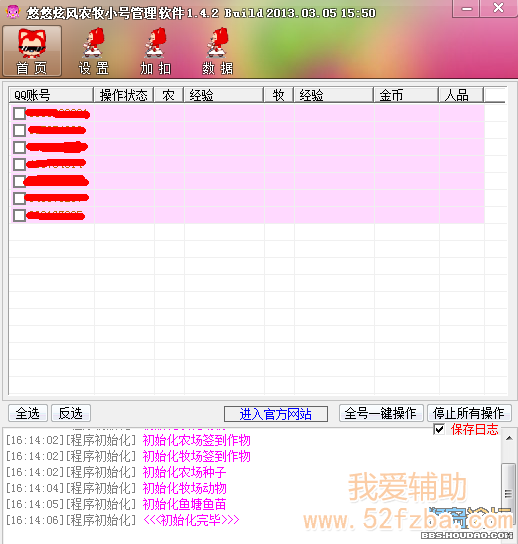Screen dimensions: 518x544
Task: Switch to the 加扣 tab
Action: click(x=155, y=51)
